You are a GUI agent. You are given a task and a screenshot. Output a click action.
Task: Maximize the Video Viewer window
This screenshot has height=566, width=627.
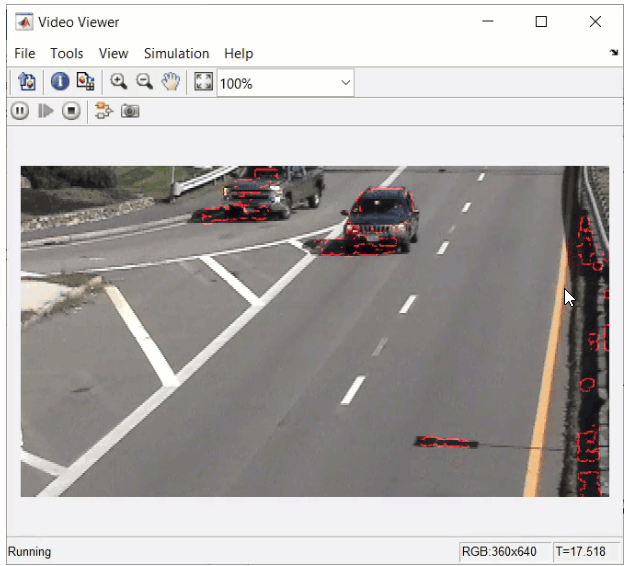pos(541,21)
